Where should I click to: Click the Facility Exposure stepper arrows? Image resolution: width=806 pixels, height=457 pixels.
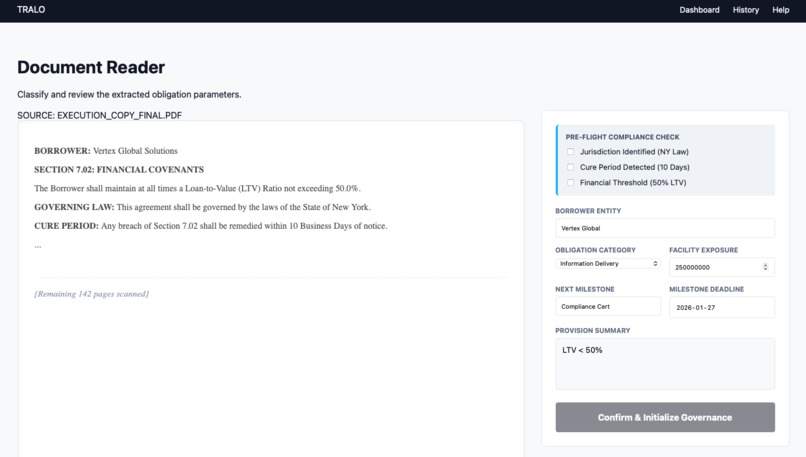coord(765,267)
